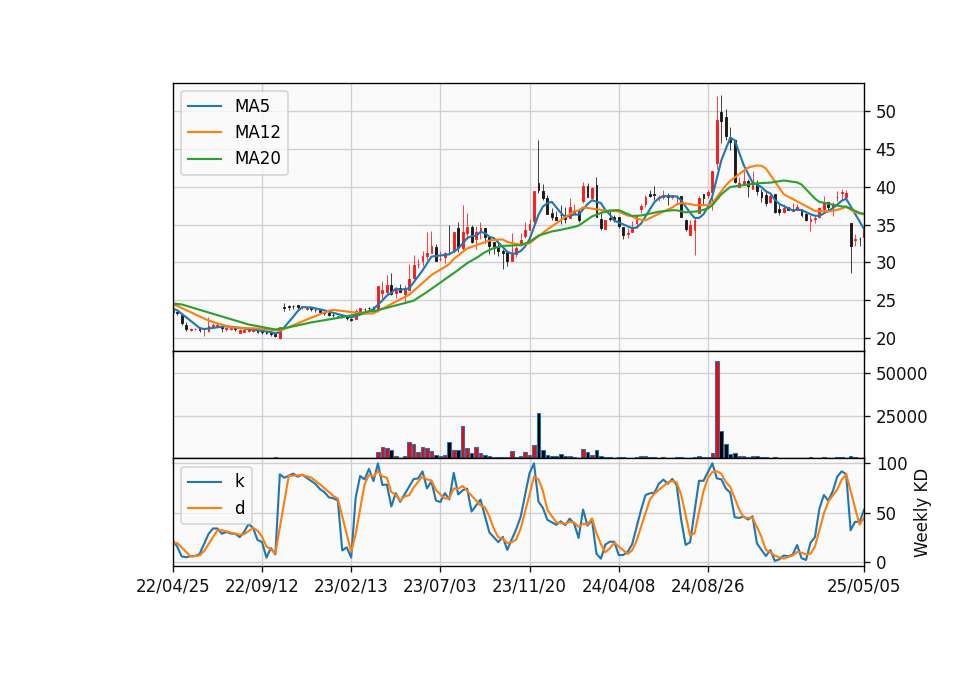This screenshot has height=690, width=960.
Task: Click the Weekly KD axis title
Action: 920,514
